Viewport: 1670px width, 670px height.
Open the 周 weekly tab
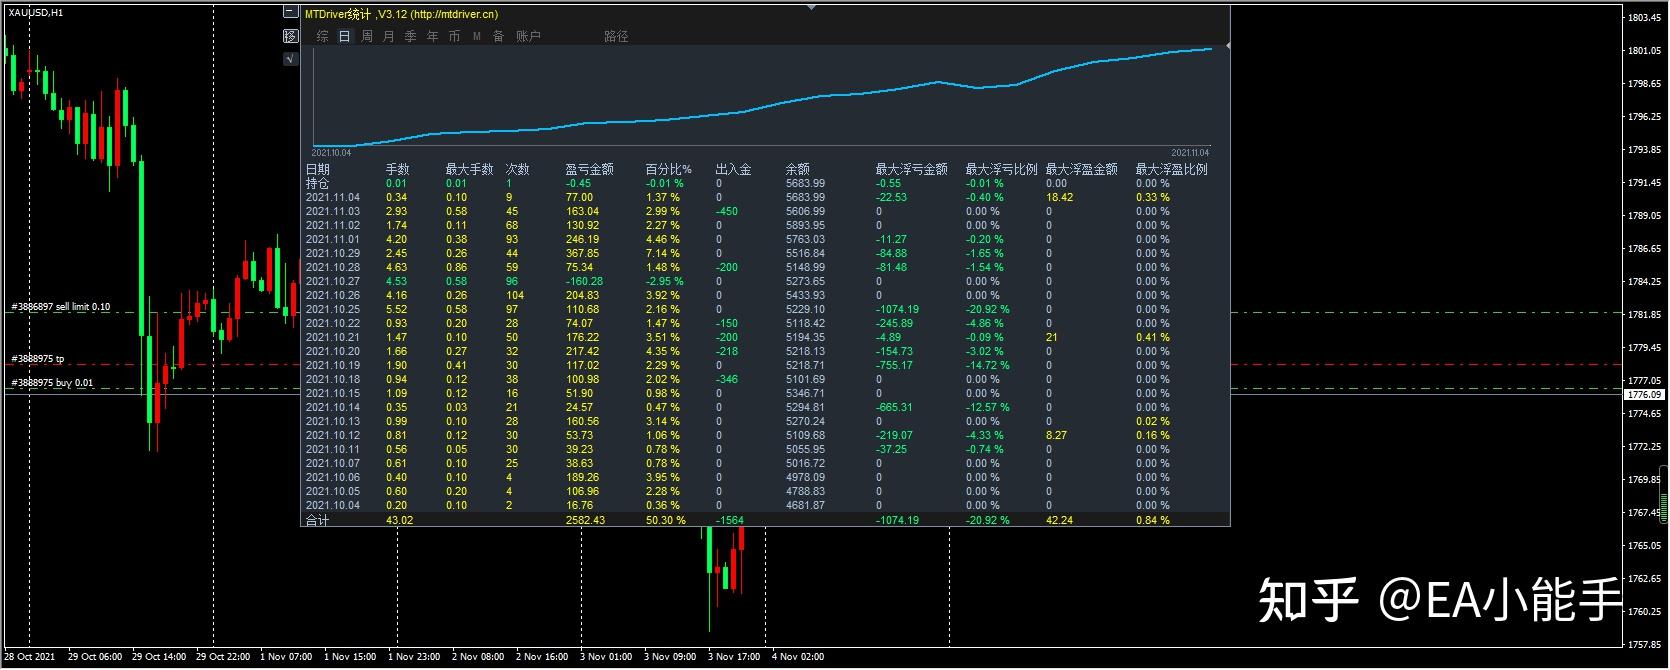pyautogui.click(x=366, y=36)
